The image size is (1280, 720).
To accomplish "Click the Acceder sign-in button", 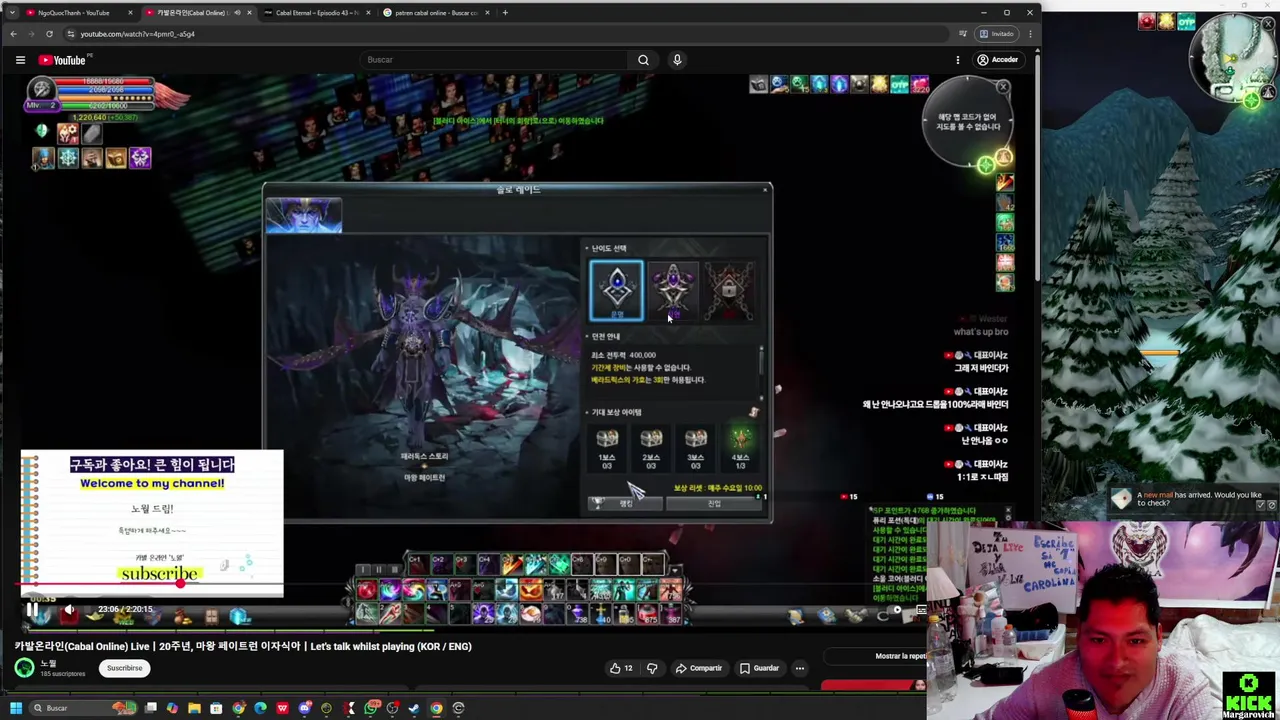I will [x=997, y=60].
